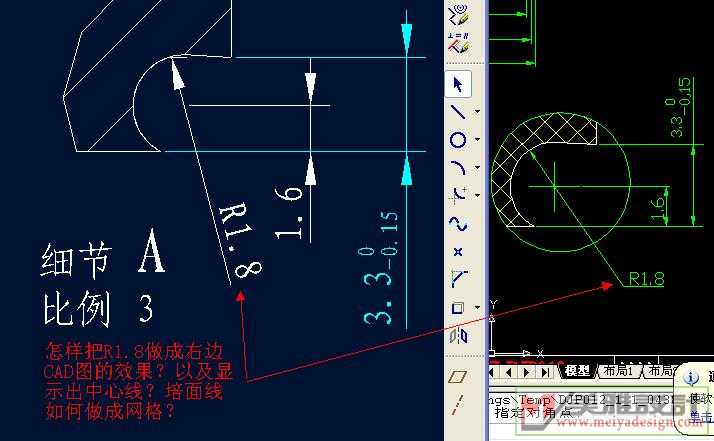Choose the Line sketch tool
Image resolution: width=714 pixels, height=441 pixels.
click(458, 111)
